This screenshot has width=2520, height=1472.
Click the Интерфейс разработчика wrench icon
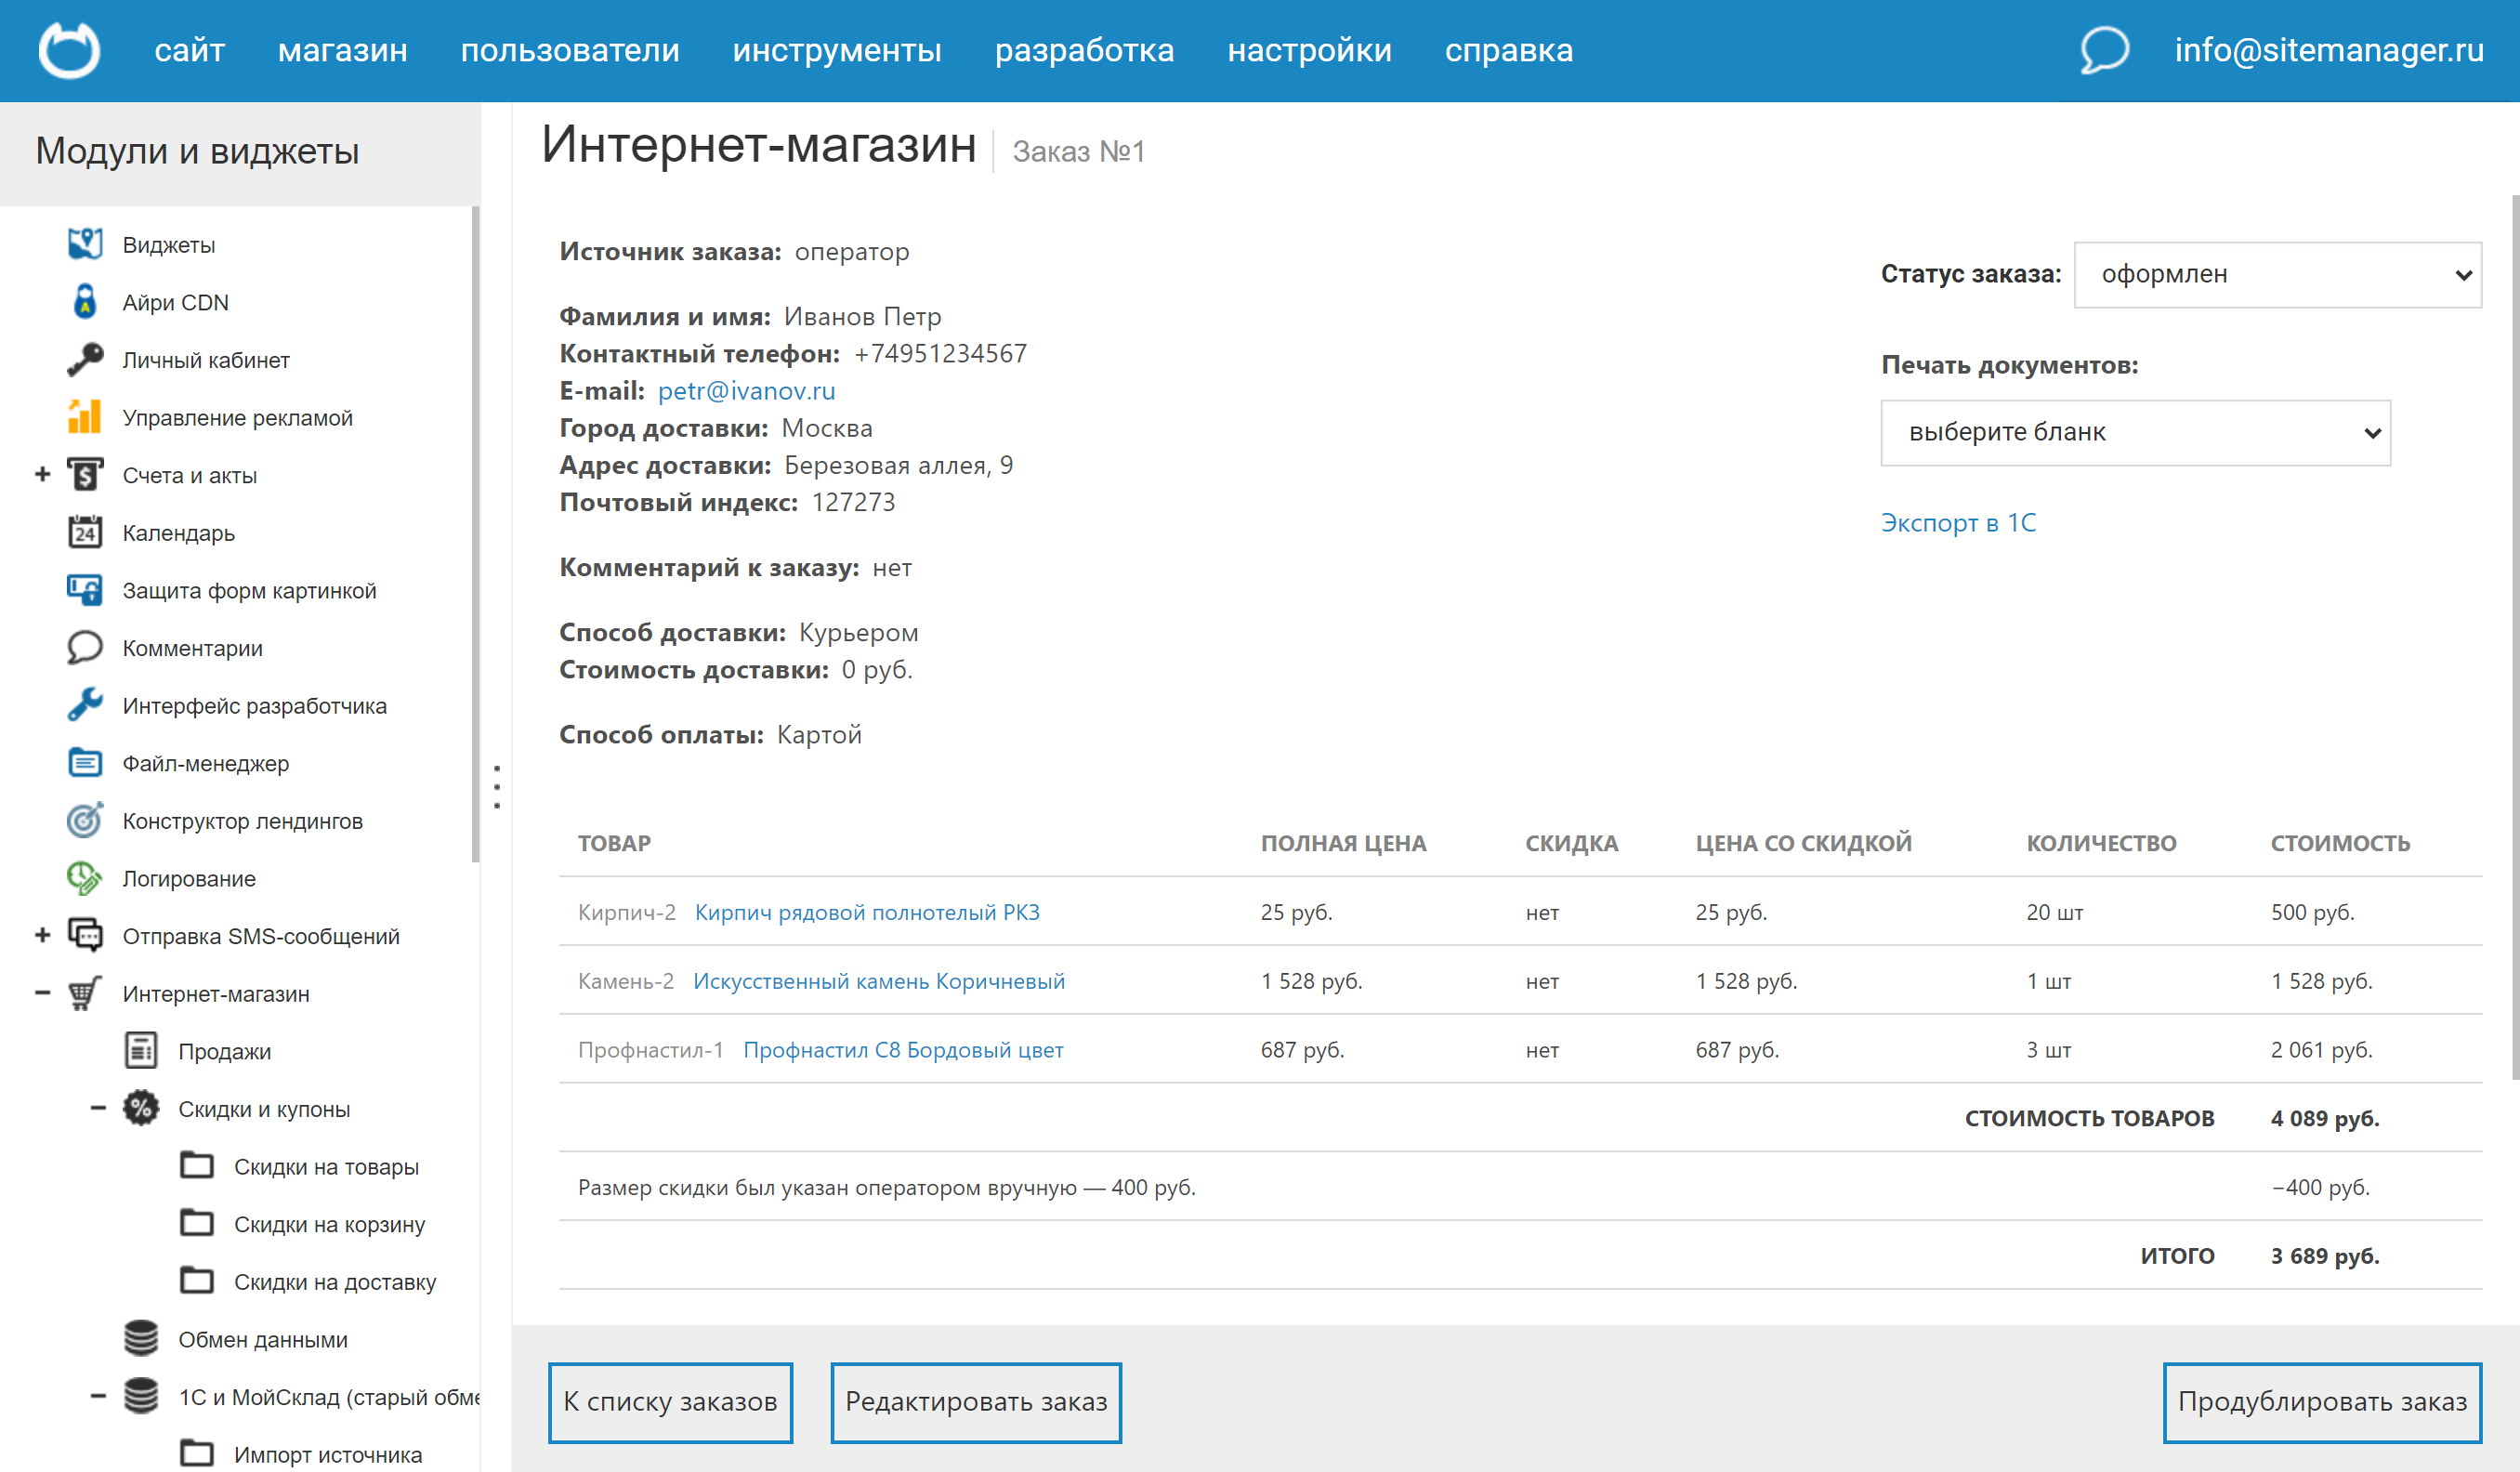click(86, 704)
